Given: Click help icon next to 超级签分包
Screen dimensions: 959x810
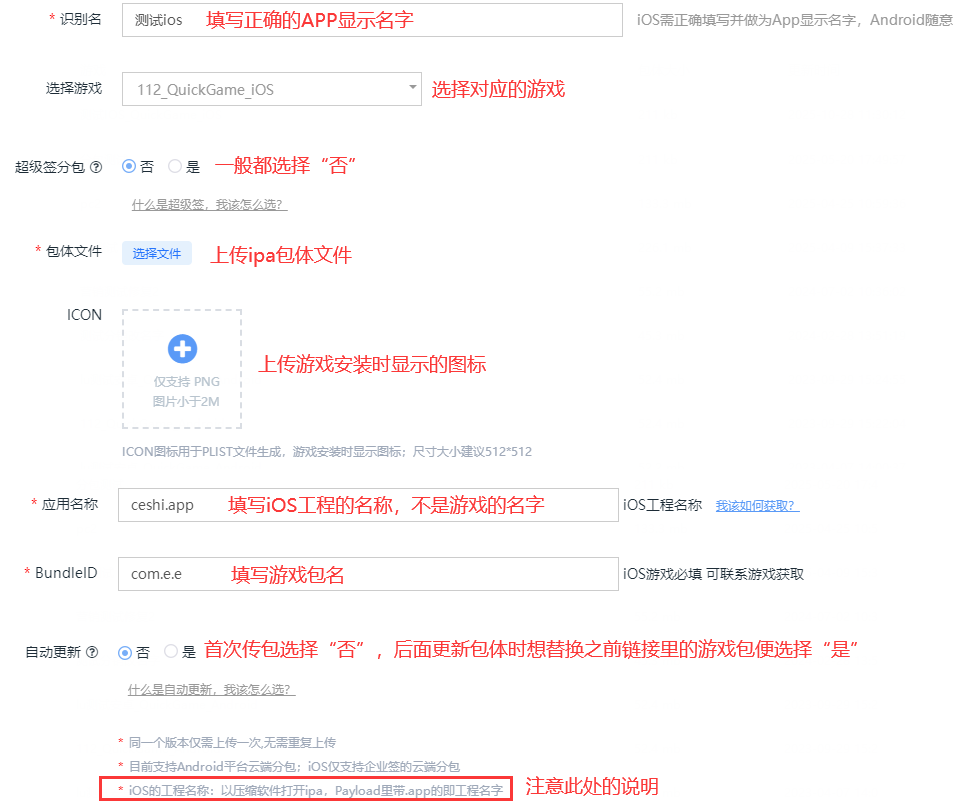Looking at the screenshot, I should tap(96, 168).
